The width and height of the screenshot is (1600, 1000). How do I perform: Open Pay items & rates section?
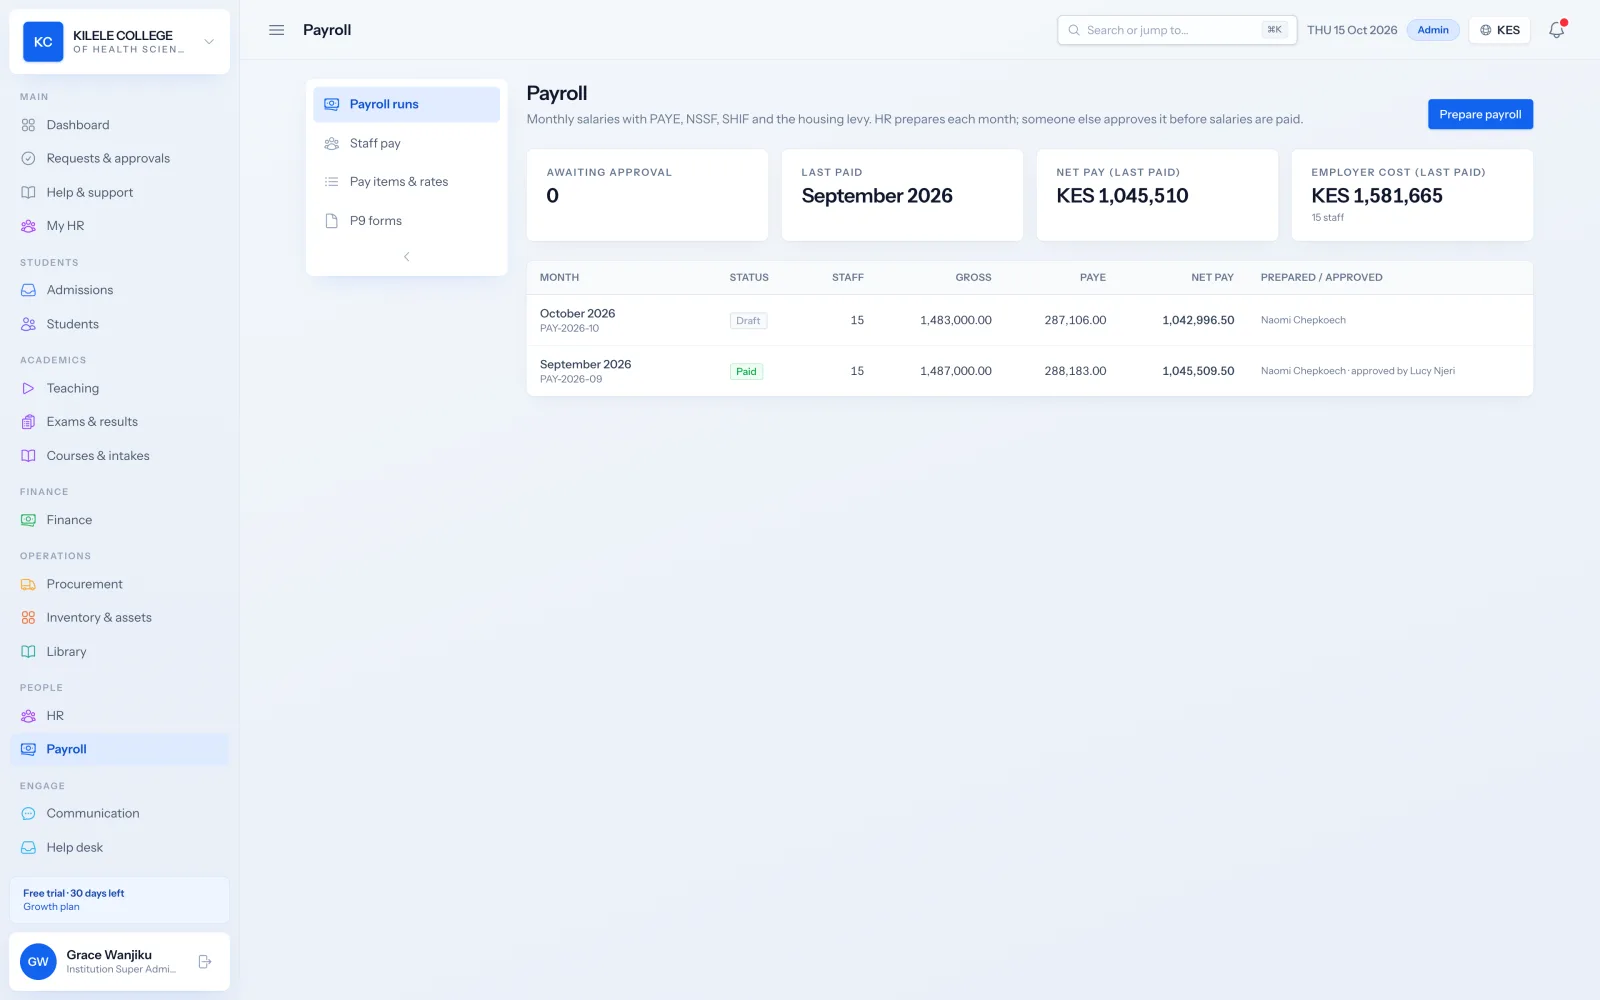click(406, 182)
